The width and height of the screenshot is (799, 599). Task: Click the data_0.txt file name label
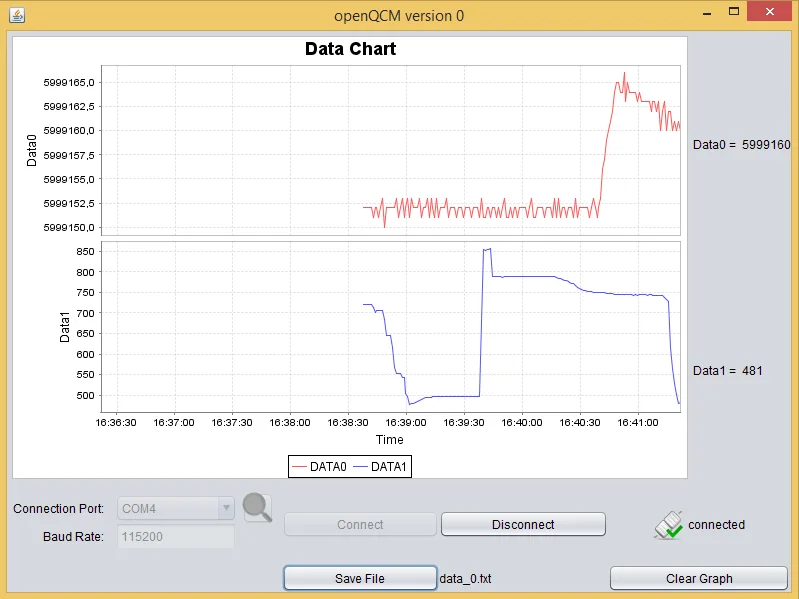[465, 579]
